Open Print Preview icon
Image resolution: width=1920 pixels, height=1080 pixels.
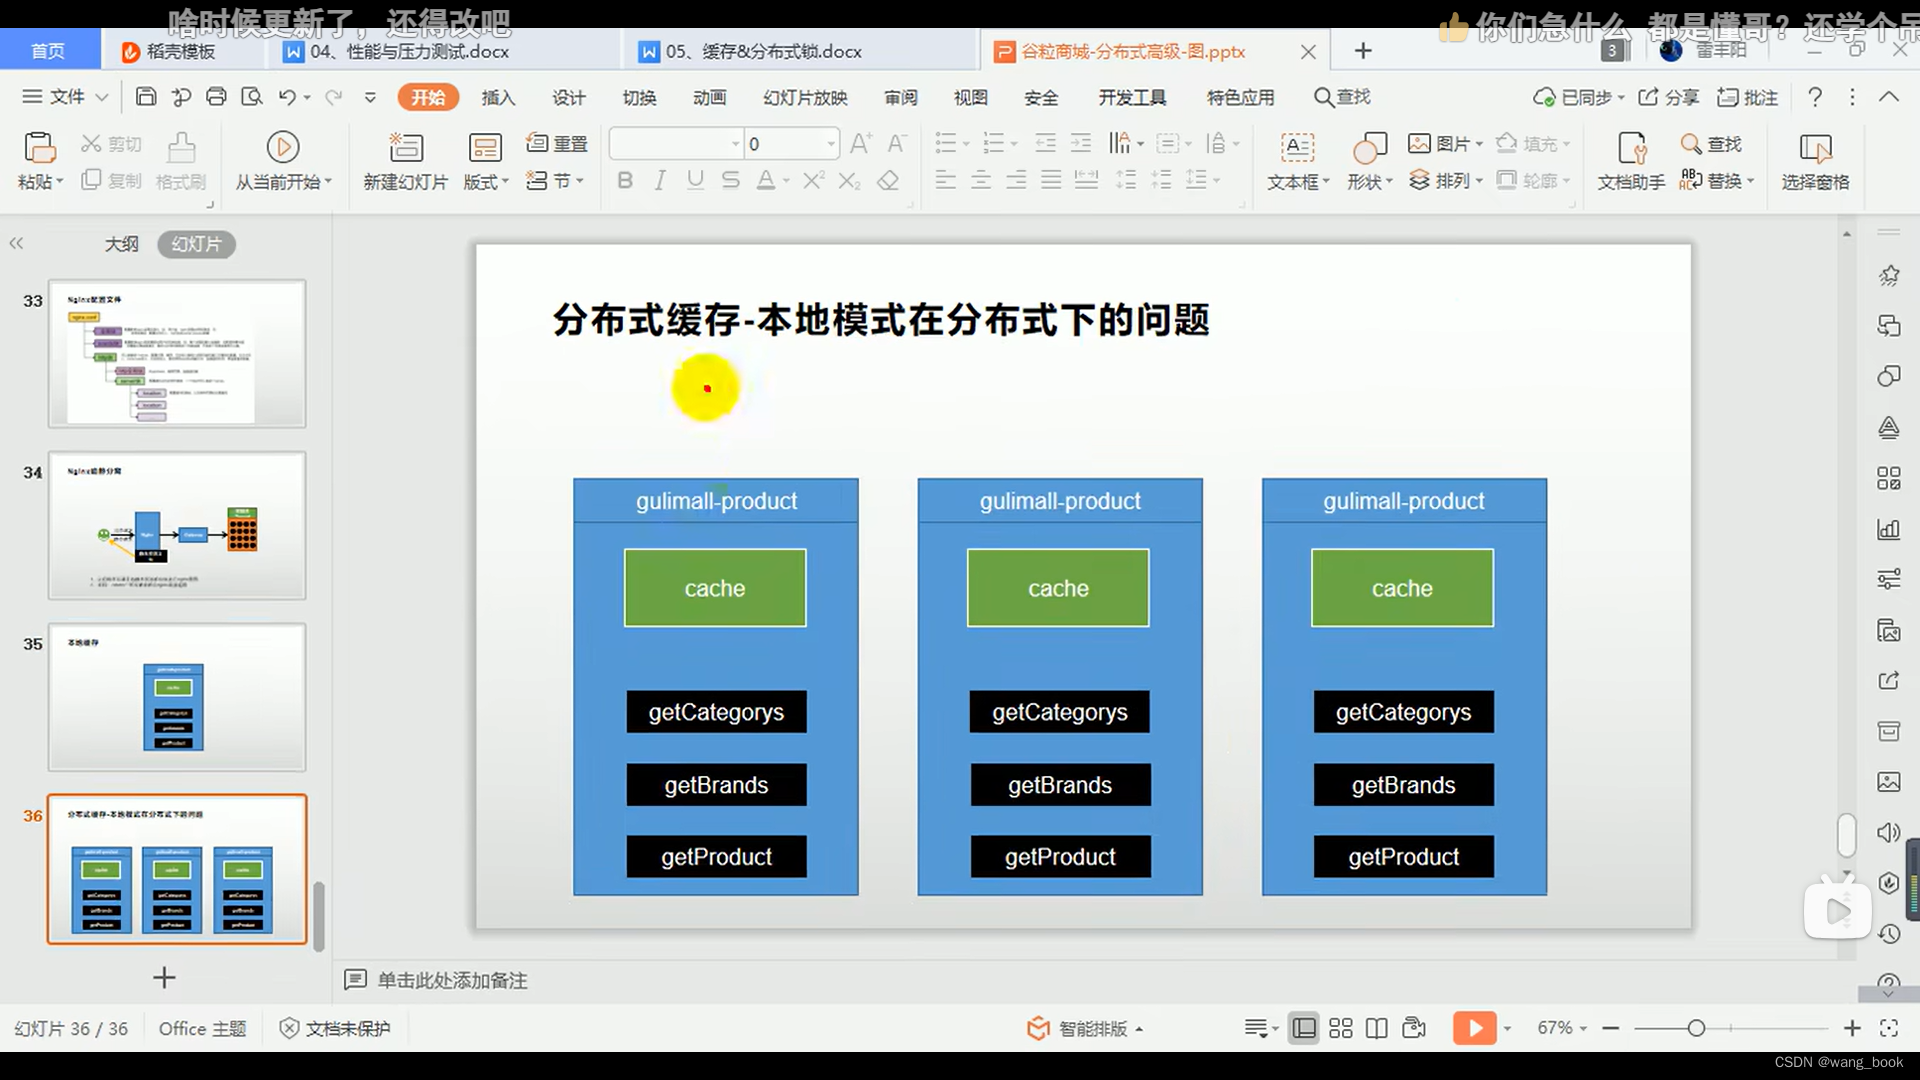[252, 96]
